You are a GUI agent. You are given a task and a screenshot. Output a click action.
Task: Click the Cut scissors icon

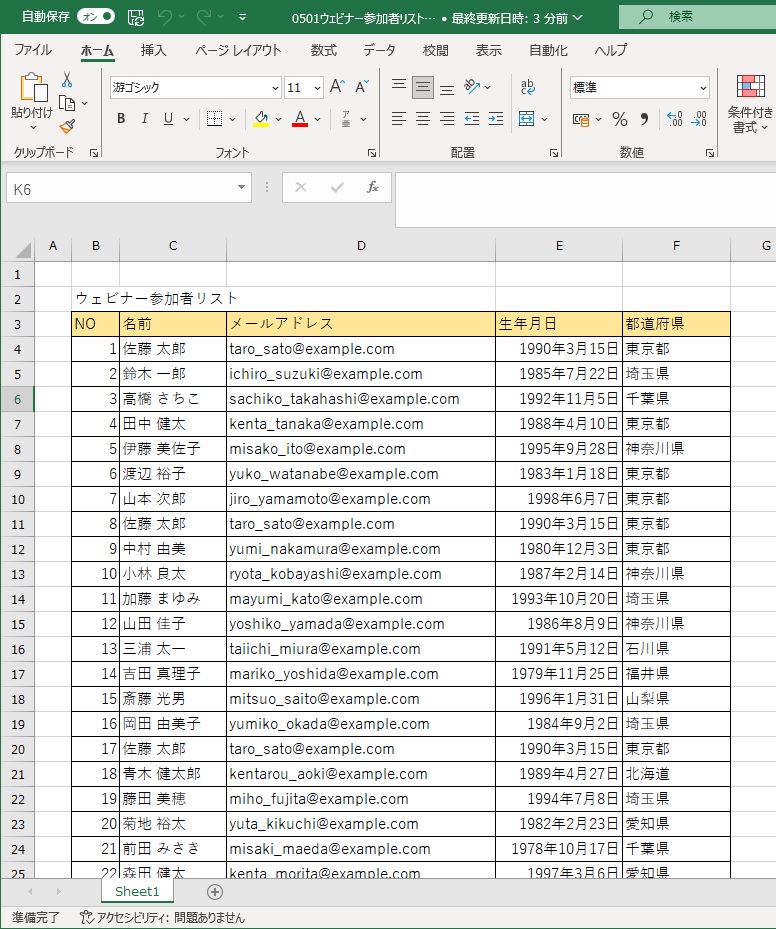point(67,79)
